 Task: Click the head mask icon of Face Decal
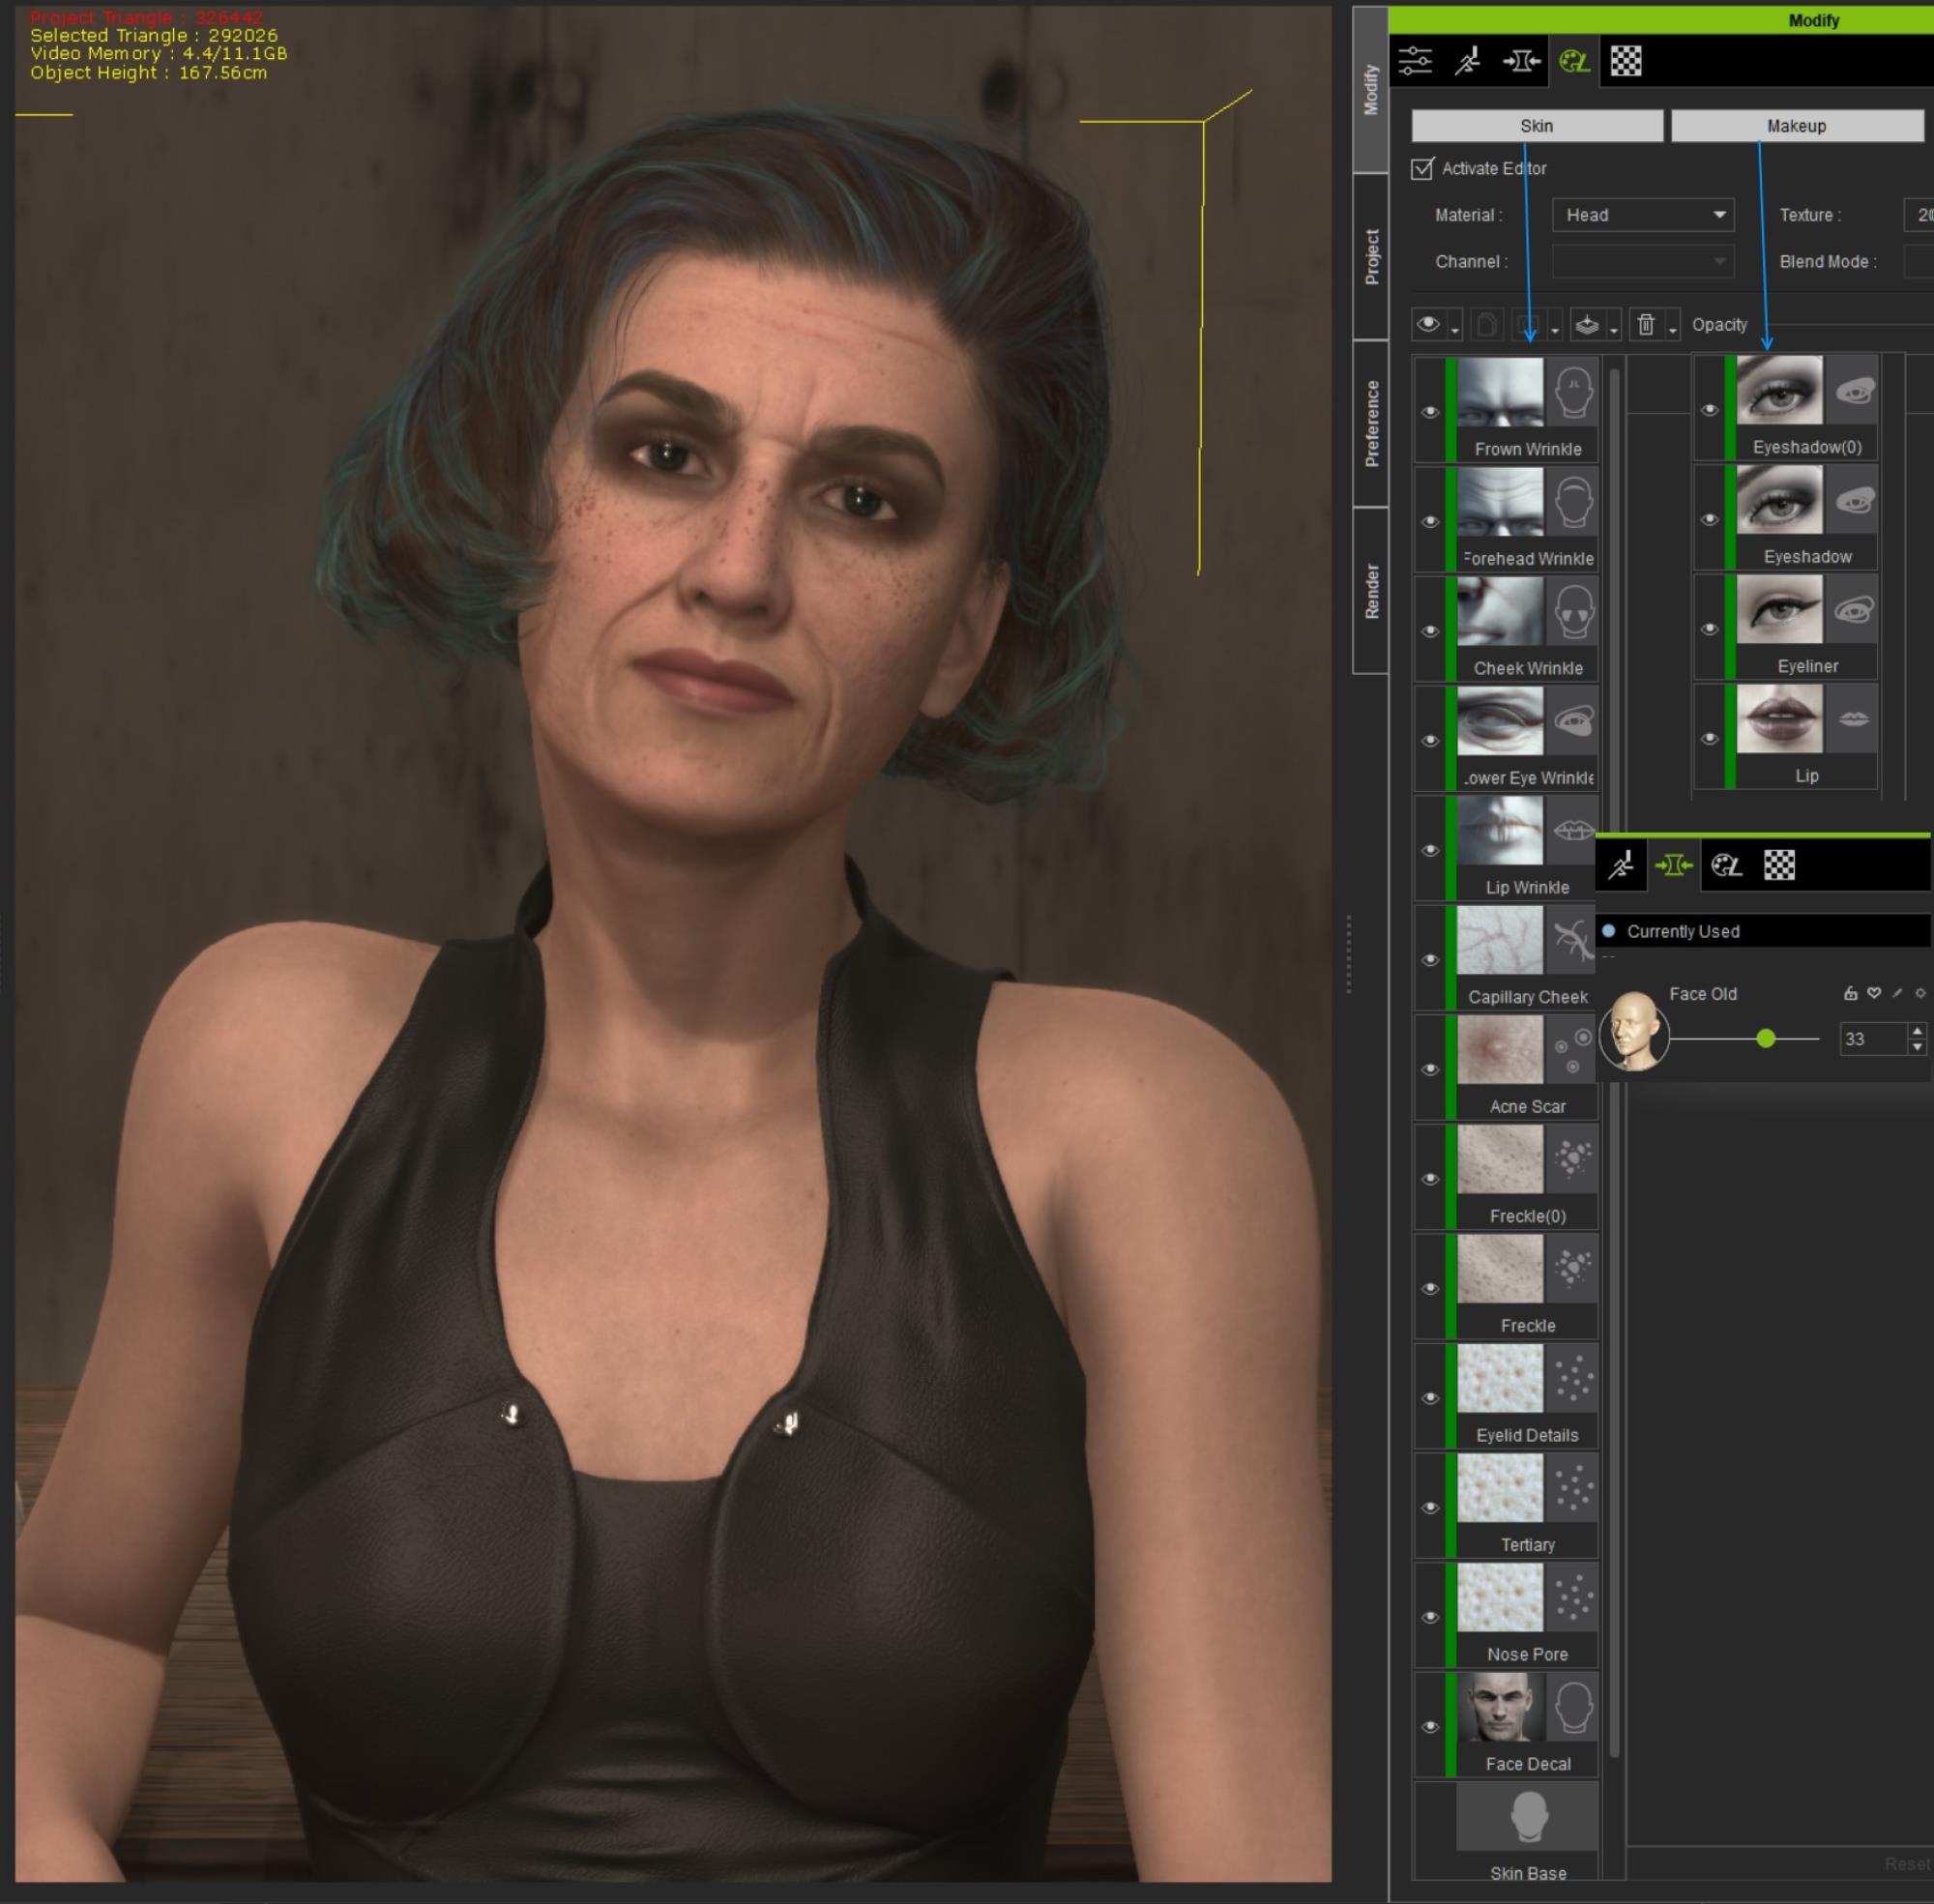1573,1708
